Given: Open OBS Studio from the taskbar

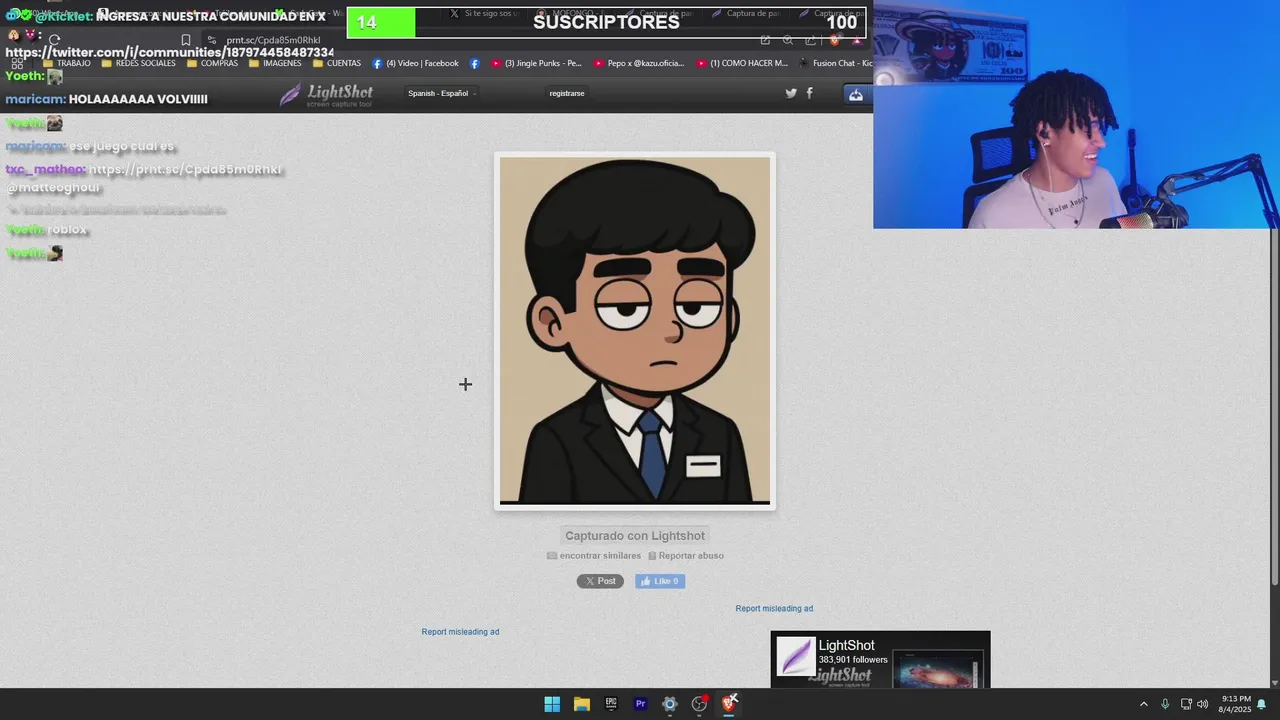Looking at the screenshot, I should click(x=700, y=704).
